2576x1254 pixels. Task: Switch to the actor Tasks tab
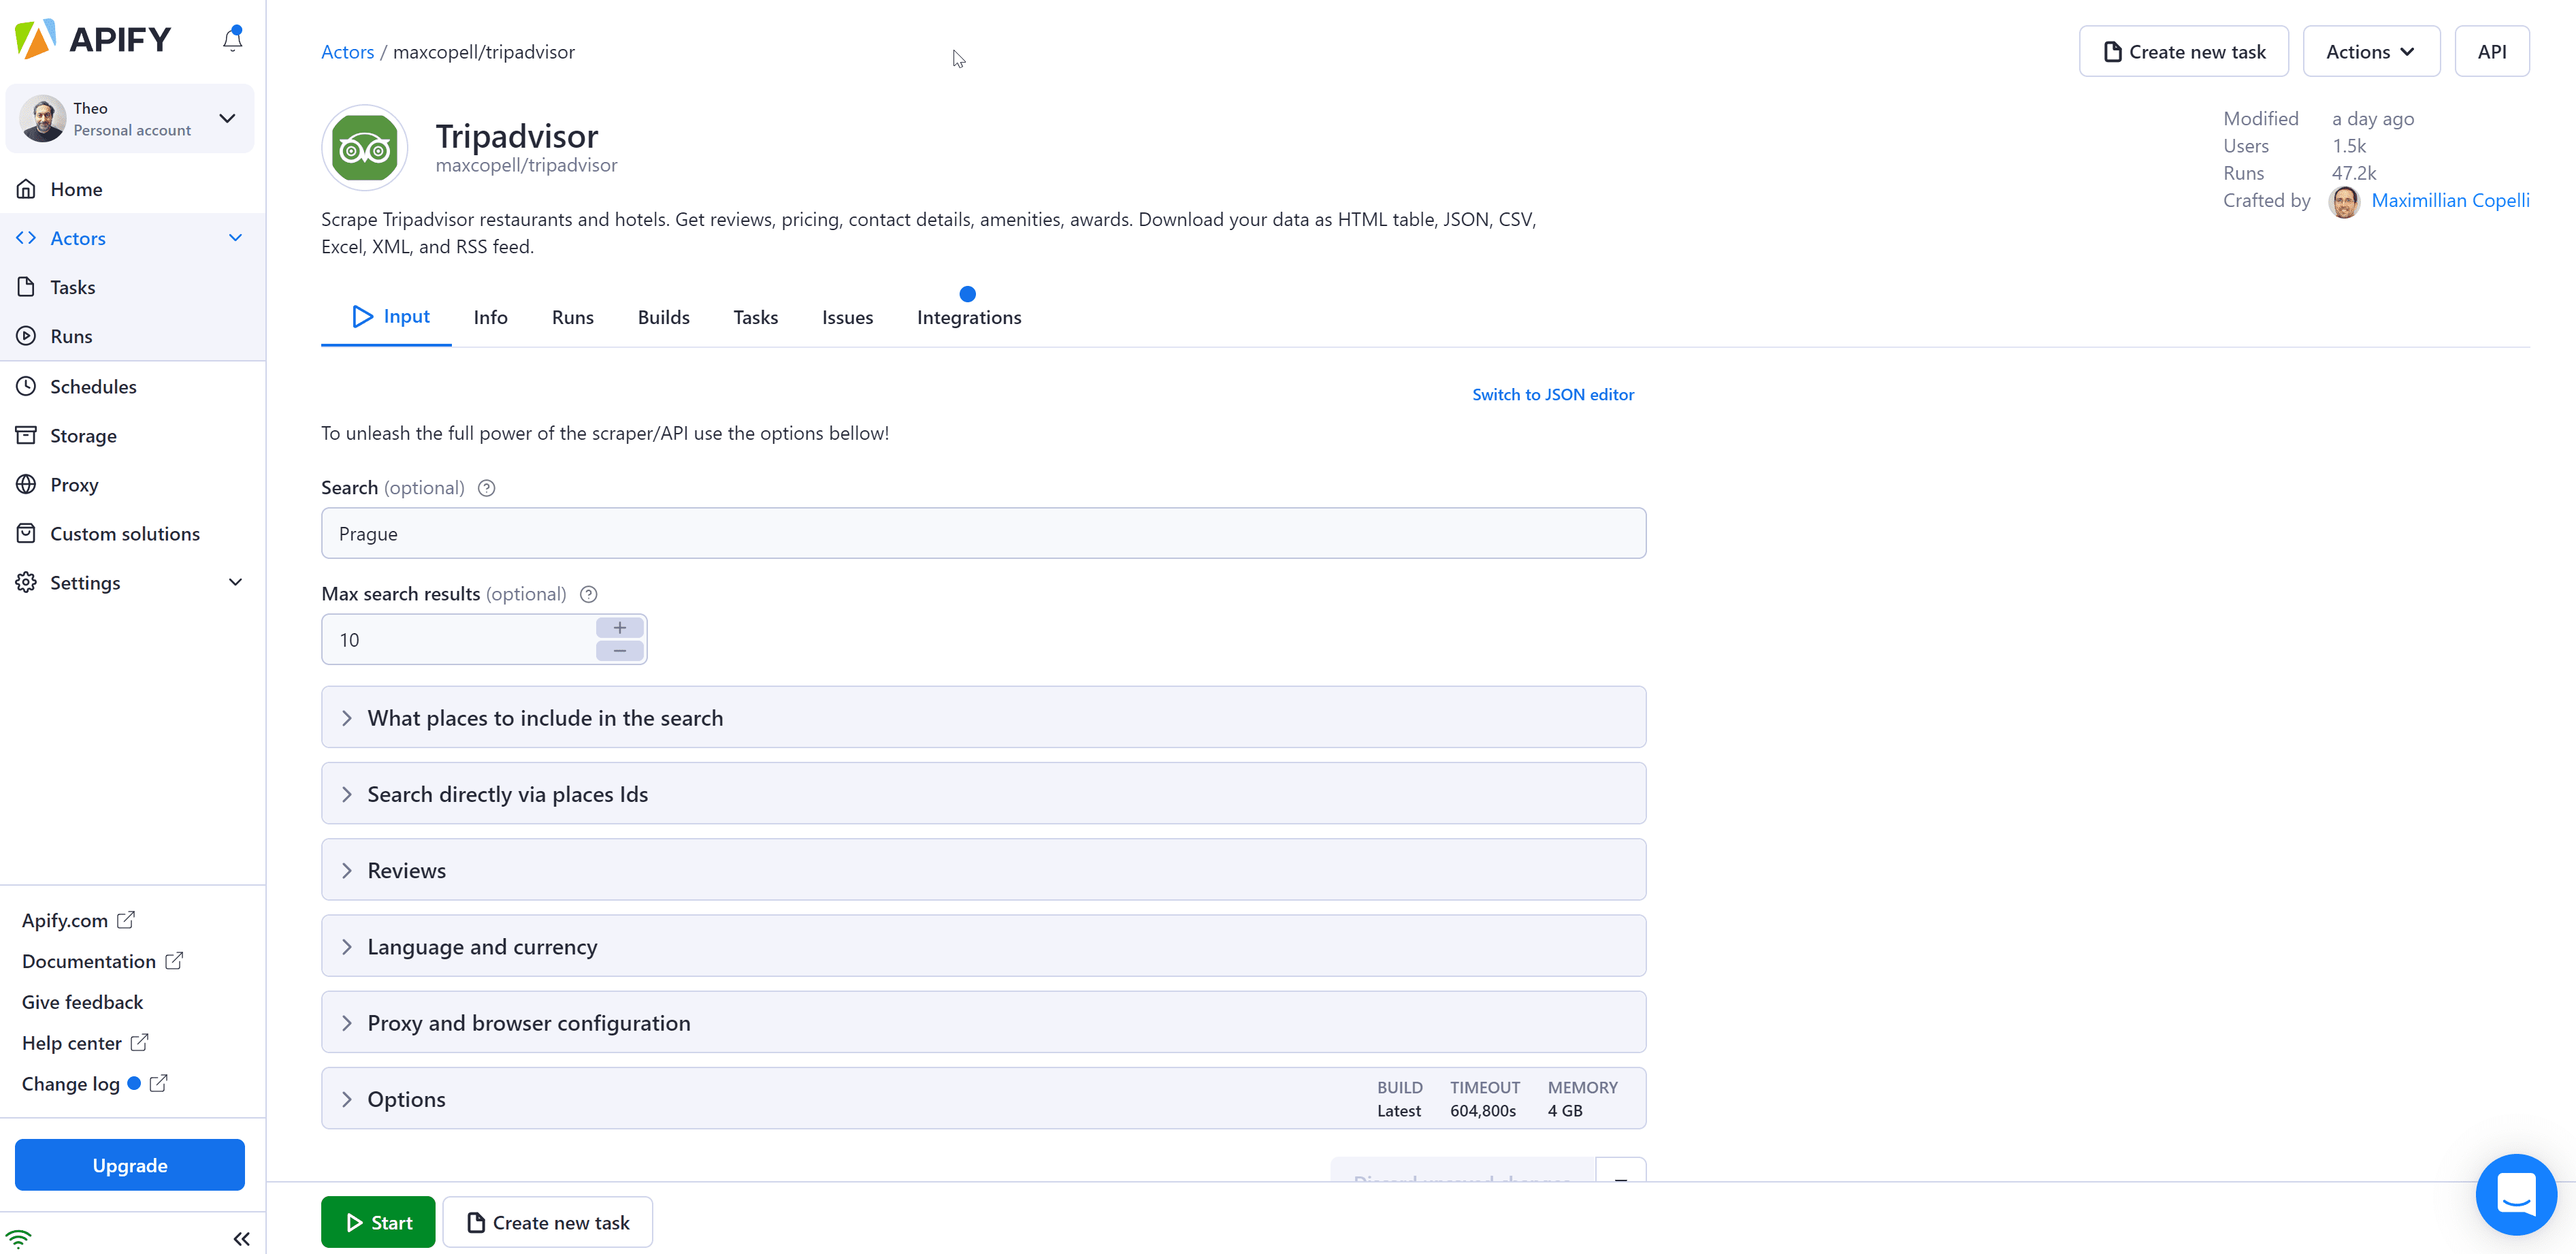pos(755,317)
